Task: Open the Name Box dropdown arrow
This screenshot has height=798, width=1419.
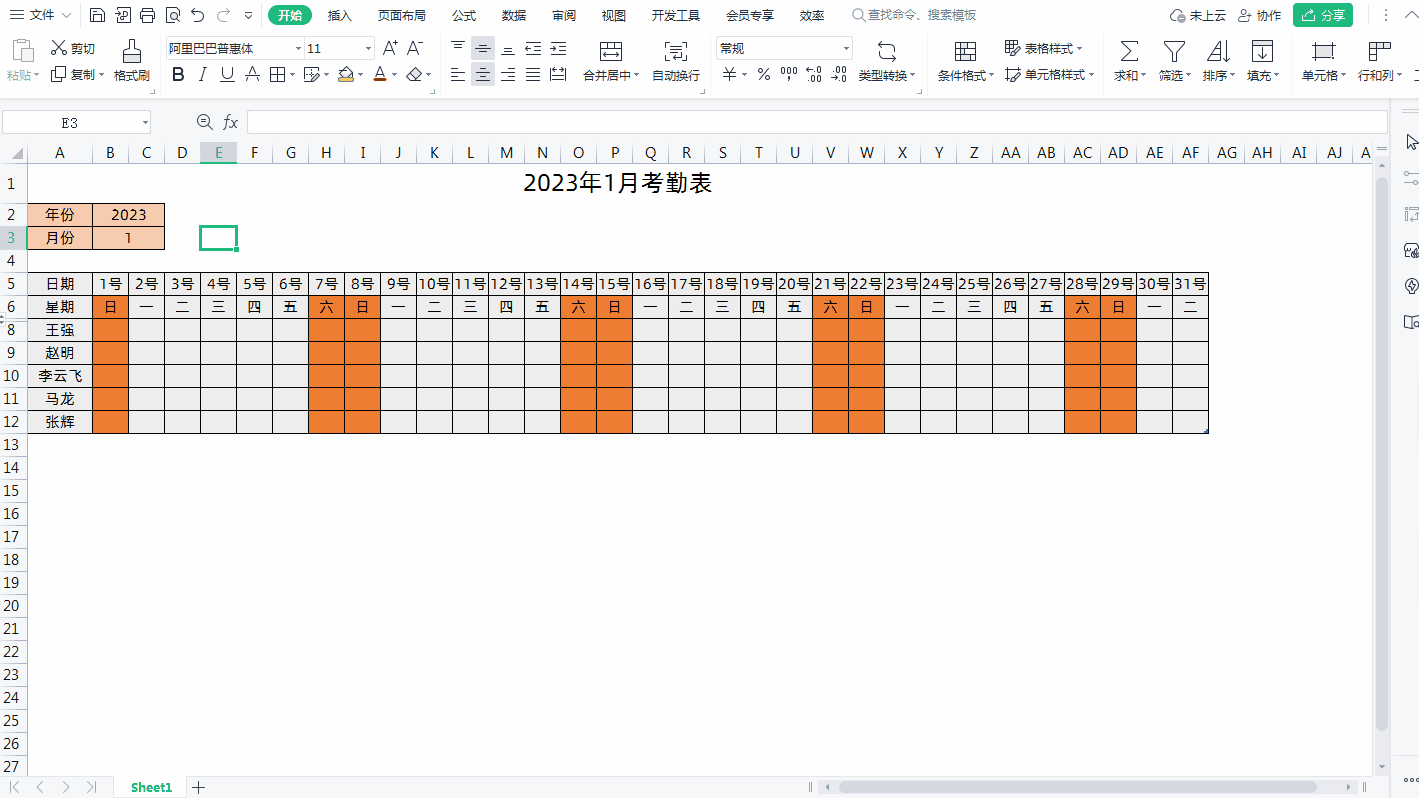Action: click(145, 122)
